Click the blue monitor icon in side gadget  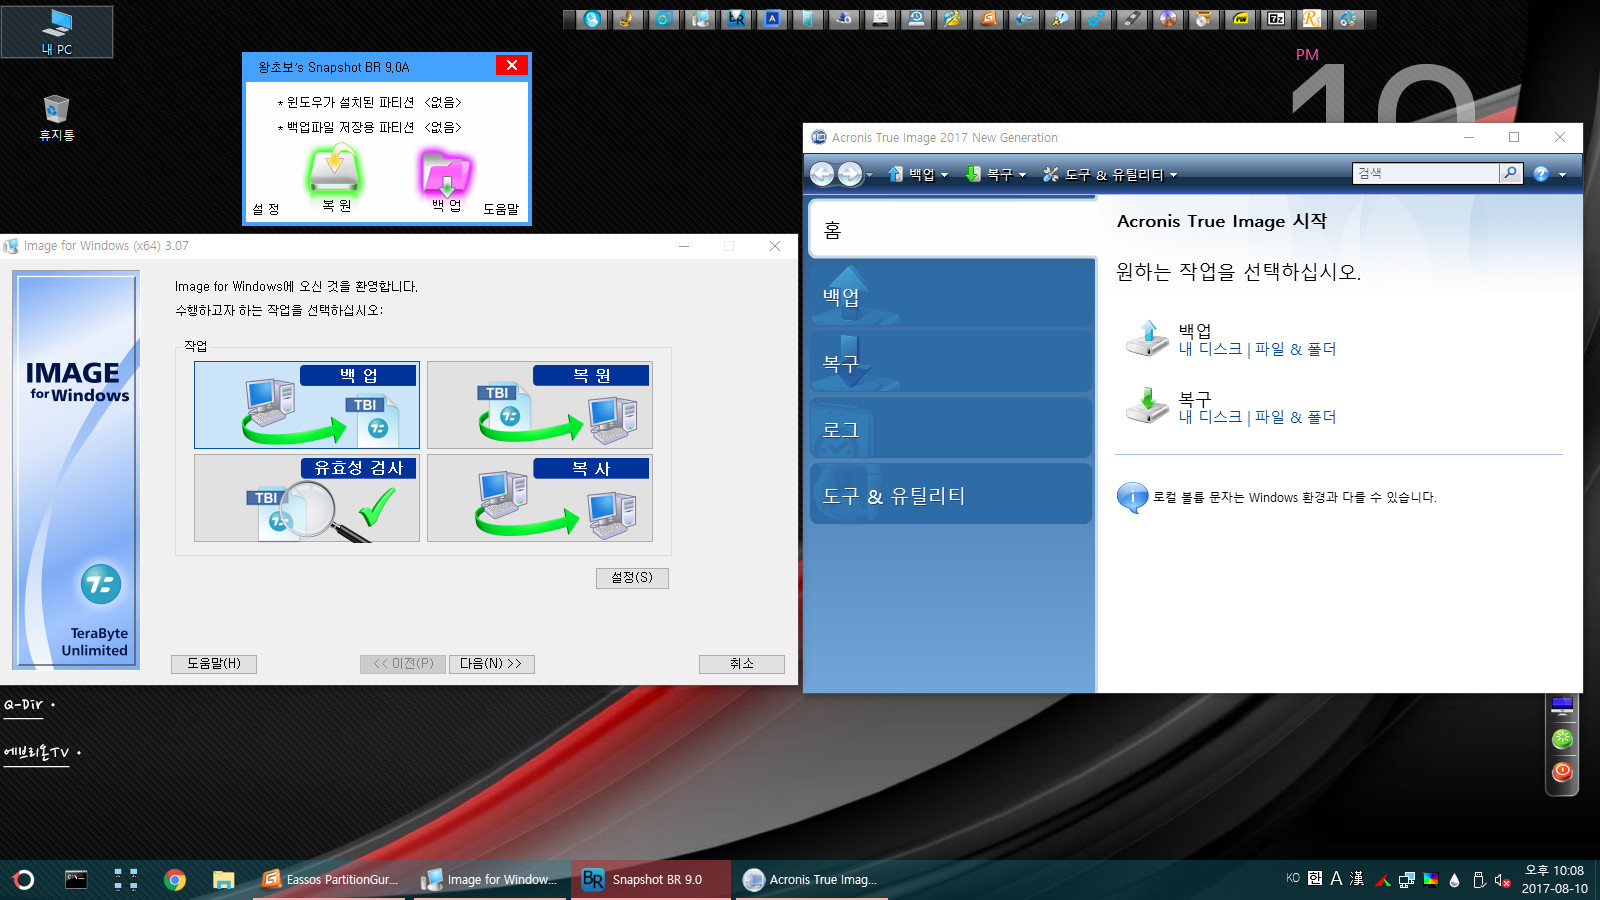(1562, 706)
